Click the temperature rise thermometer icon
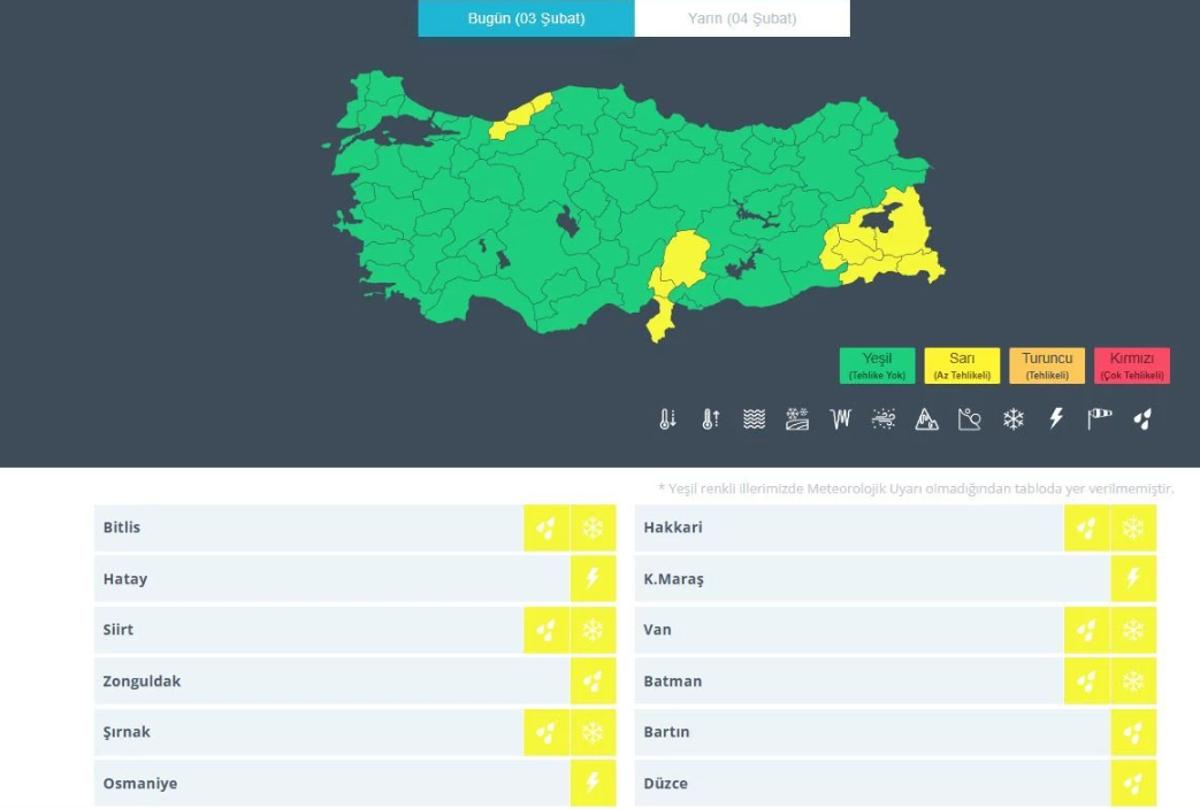 pyautogui.click(x=710, y=420)
